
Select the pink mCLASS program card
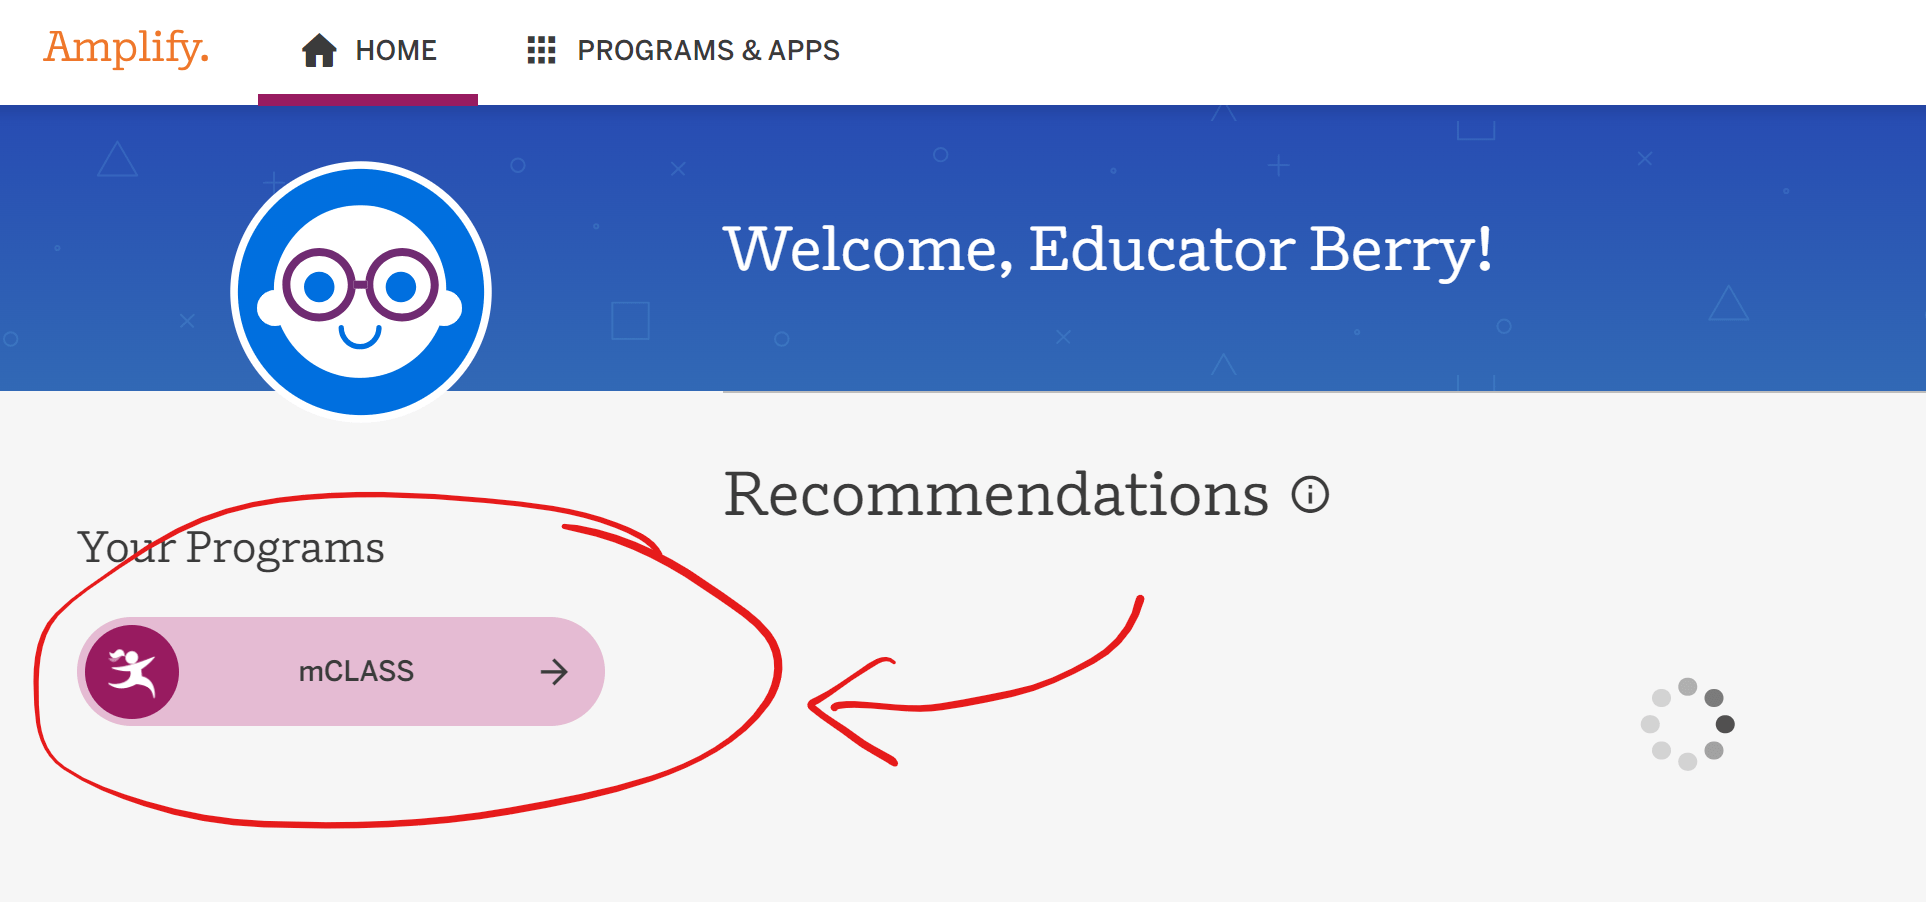pyautogui.click(x=340, y=671)
